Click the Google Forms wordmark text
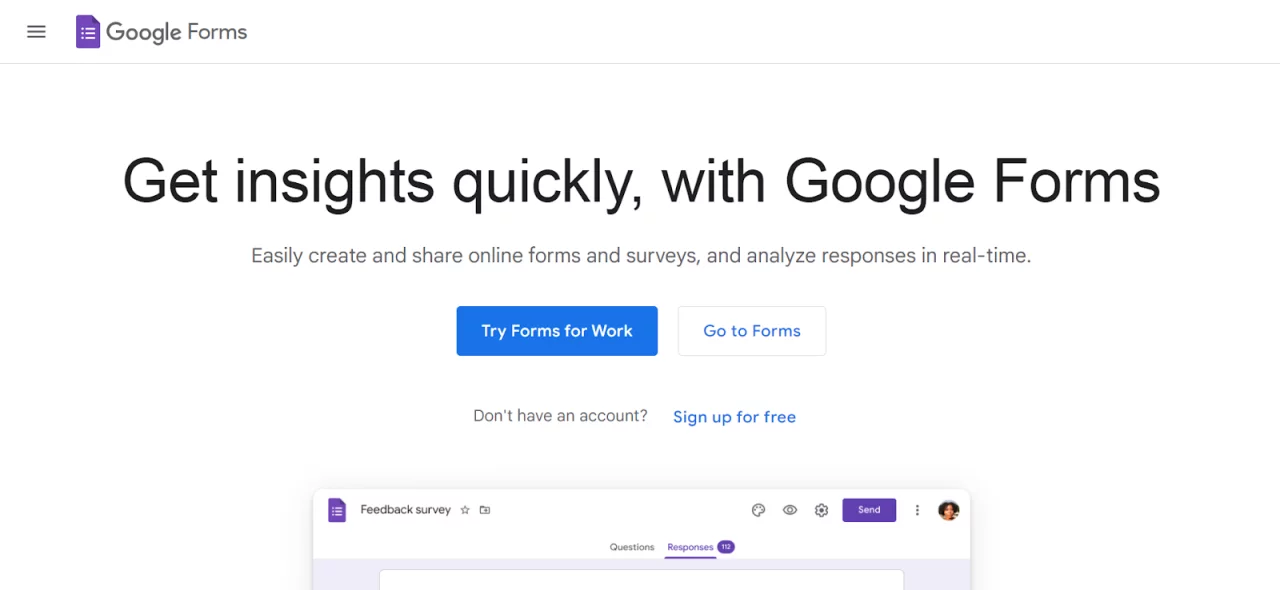This screenshot has width=1280, height=590. pyautogui.click(x=177, y=31)
